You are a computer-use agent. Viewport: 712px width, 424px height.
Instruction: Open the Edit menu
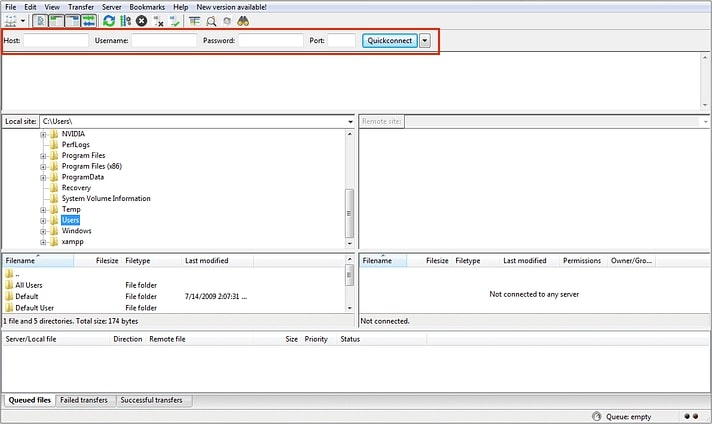click(30, 7)
